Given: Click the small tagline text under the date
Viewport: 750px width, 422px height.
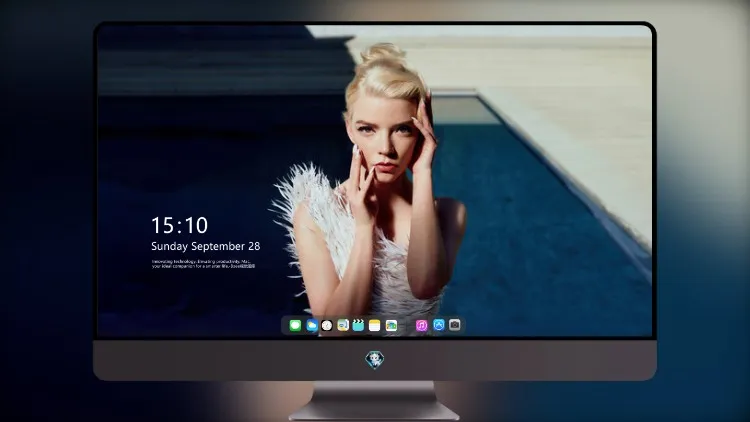Looking at the screenshot, I should pos(203,264).
